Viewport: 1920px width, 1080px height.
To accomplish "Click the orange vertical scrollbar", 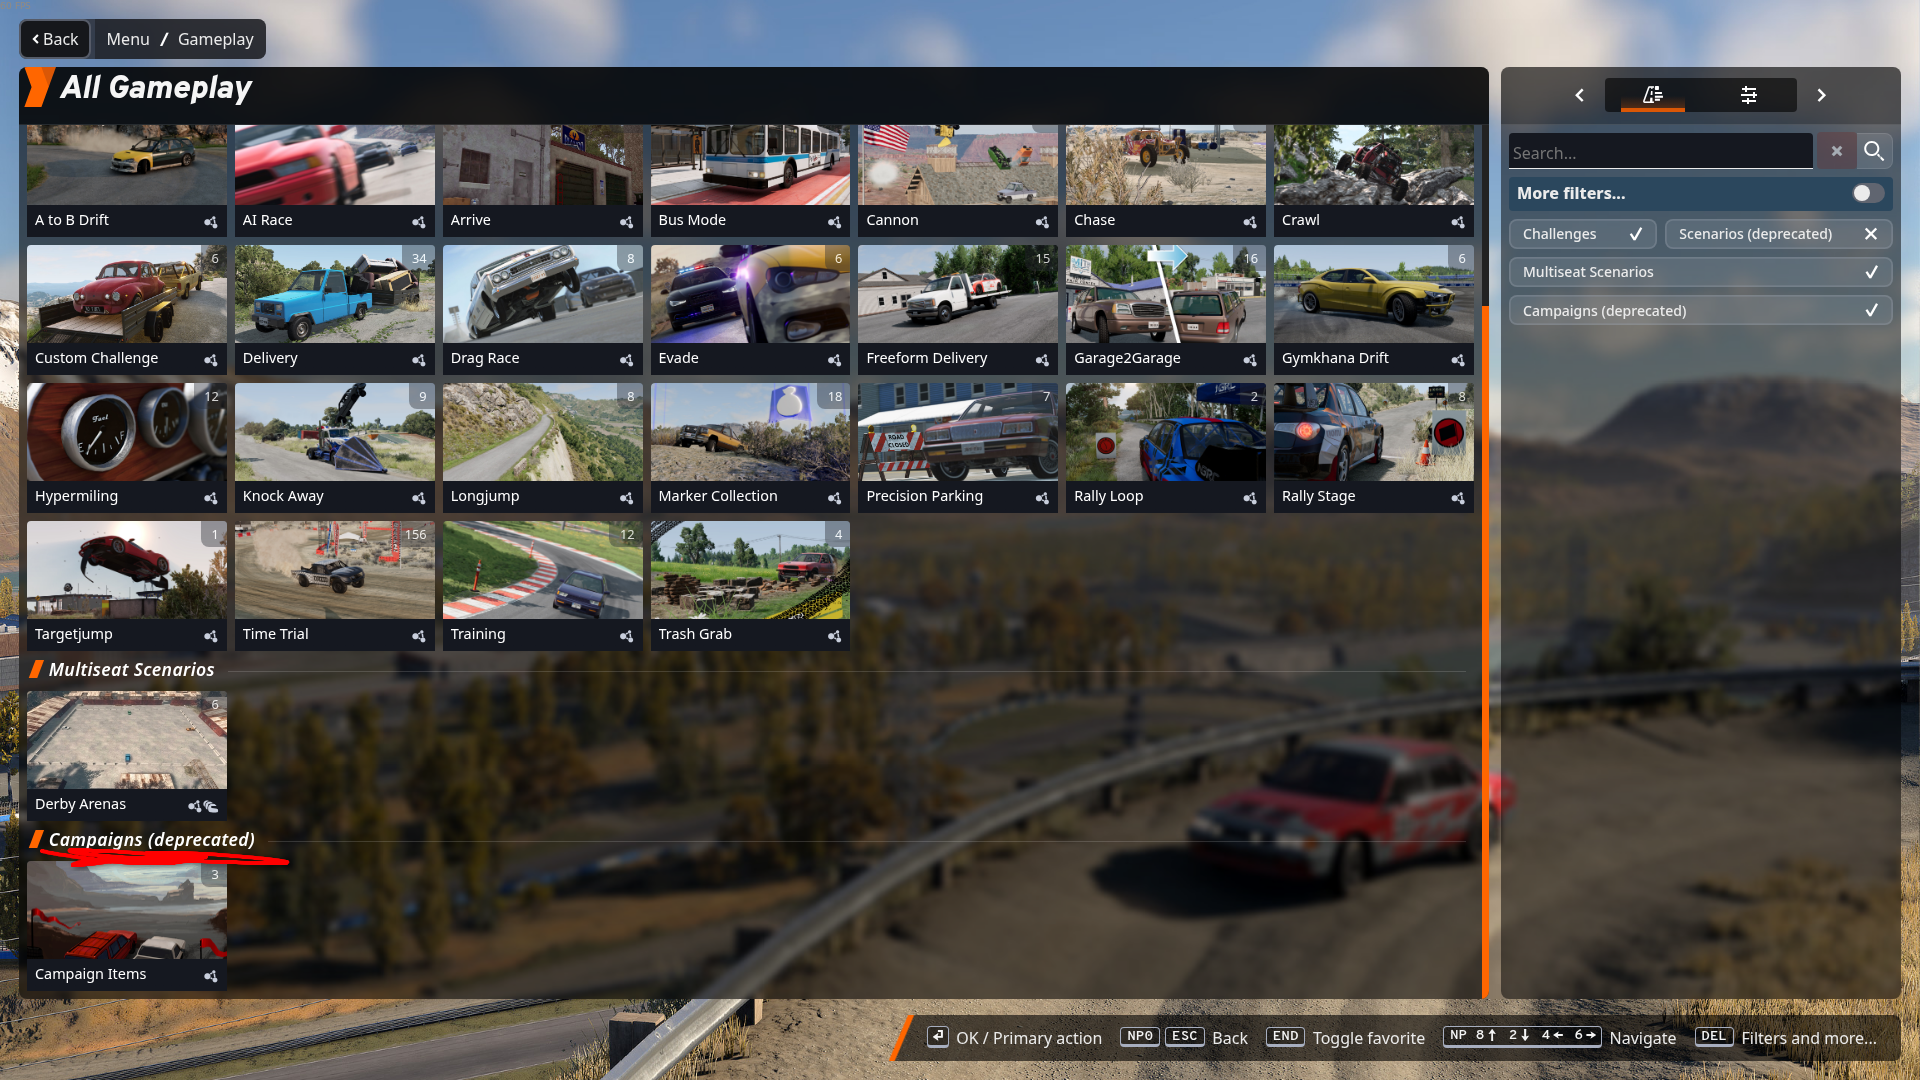I will 1485,650.
